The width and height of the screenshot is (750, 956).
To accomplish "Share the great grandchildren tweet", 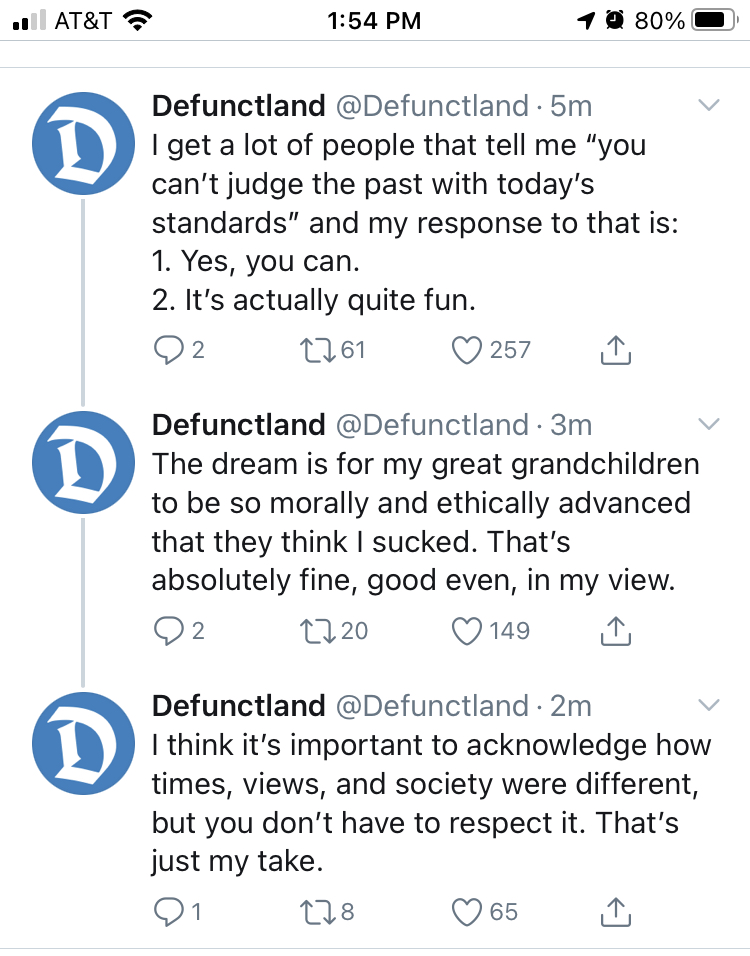I will (x=616, y=631).
